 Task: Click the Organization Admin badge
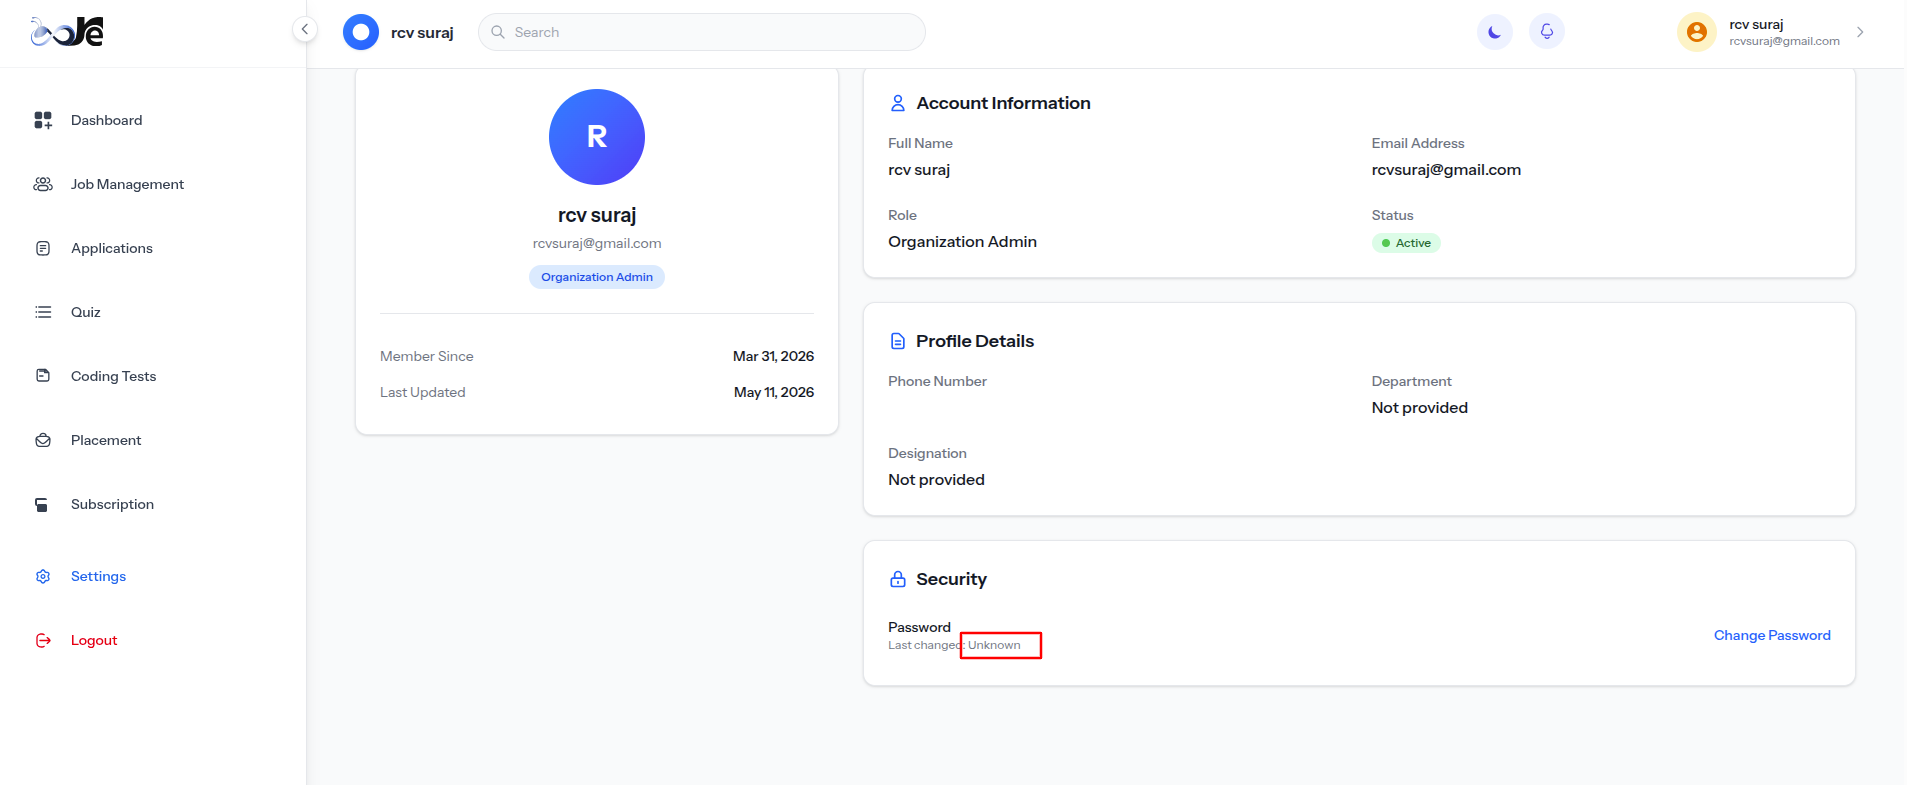[597, 277]
